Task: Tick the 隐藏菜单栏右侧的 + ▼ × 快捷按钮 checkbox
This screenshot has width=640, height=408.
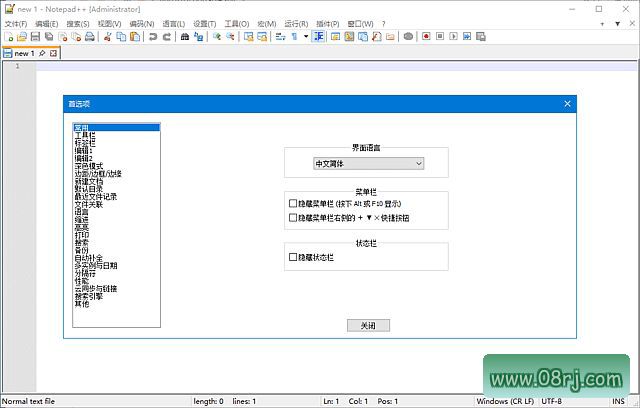Action: pyautogui.click(x=293, y=217)
